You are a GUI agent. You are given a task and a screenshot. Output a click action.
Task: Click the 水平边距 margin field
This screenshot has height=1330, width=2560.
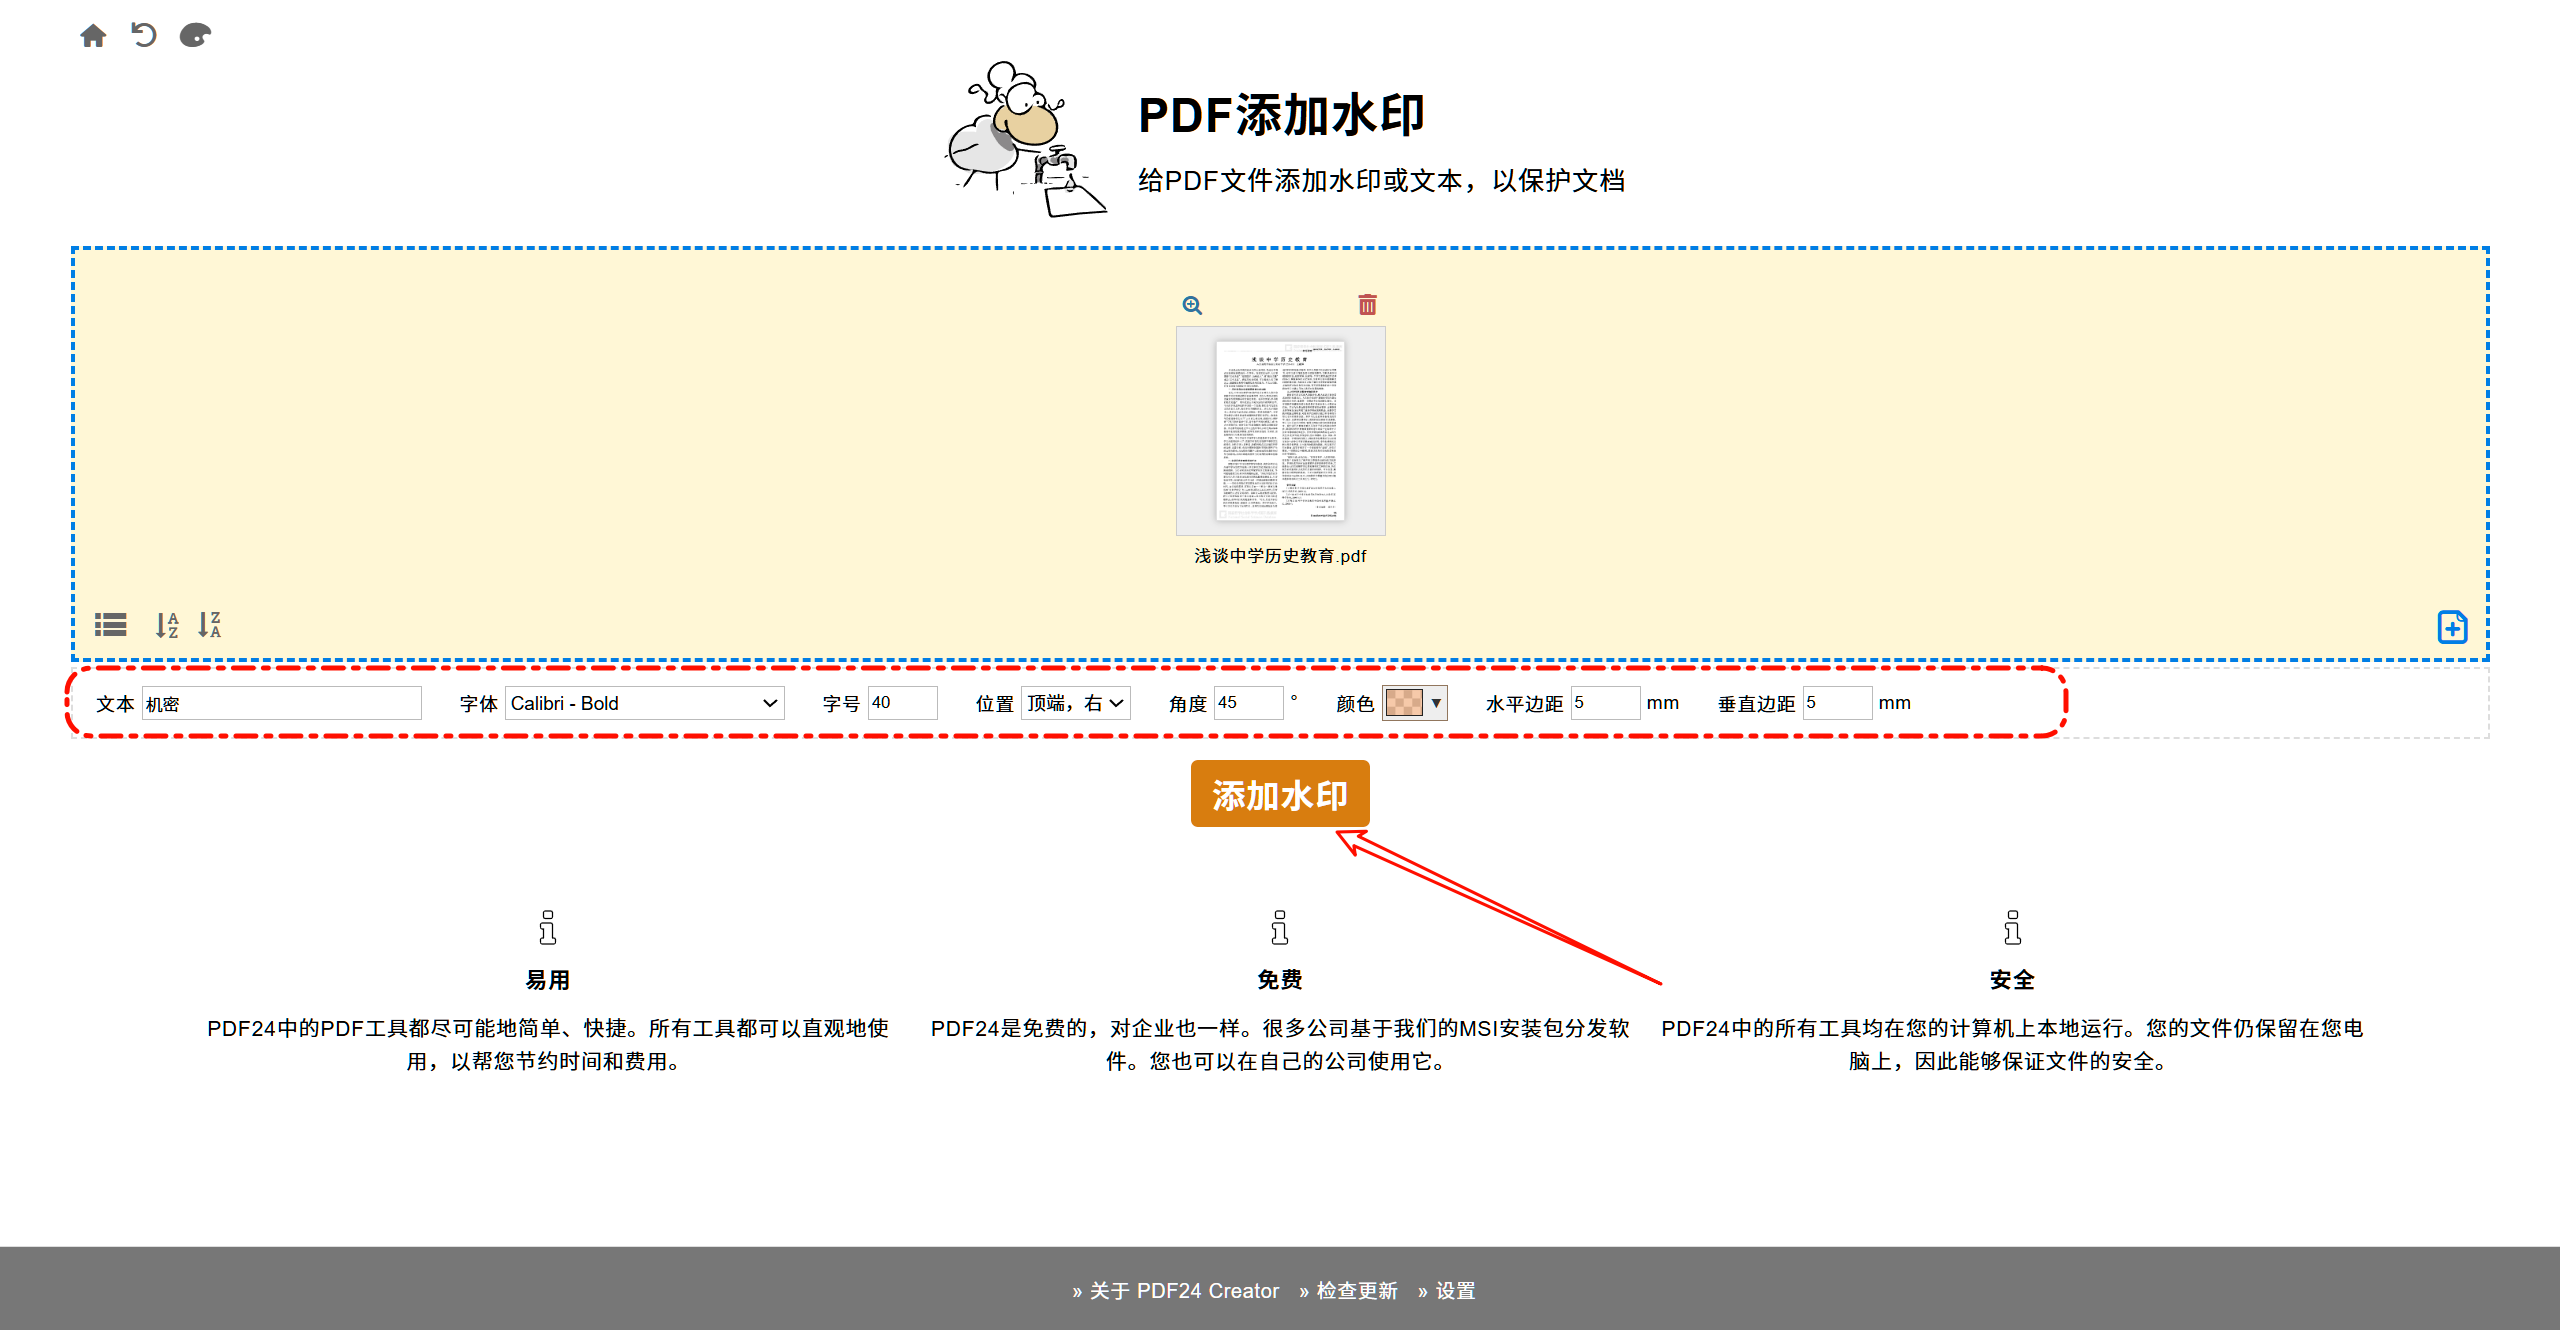[x=1605, y=703]
